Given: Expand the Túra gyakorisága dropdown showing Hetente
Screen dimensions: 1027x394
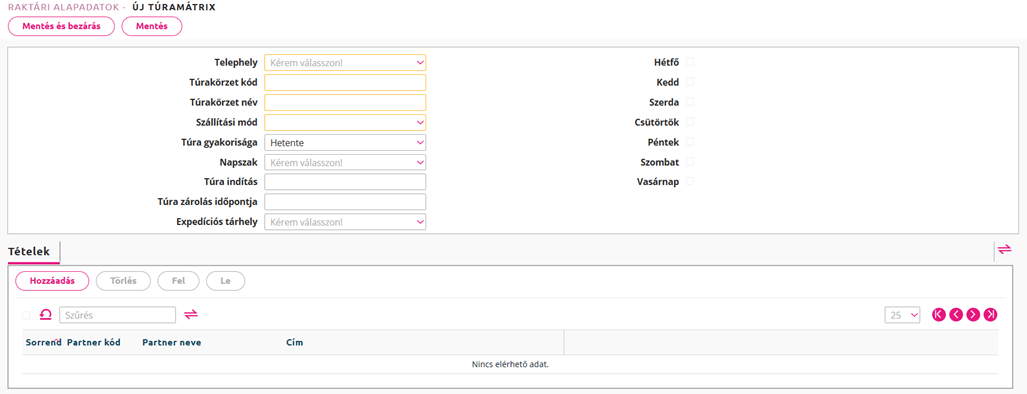Looking at the screenshot, I should coord(345,142).
